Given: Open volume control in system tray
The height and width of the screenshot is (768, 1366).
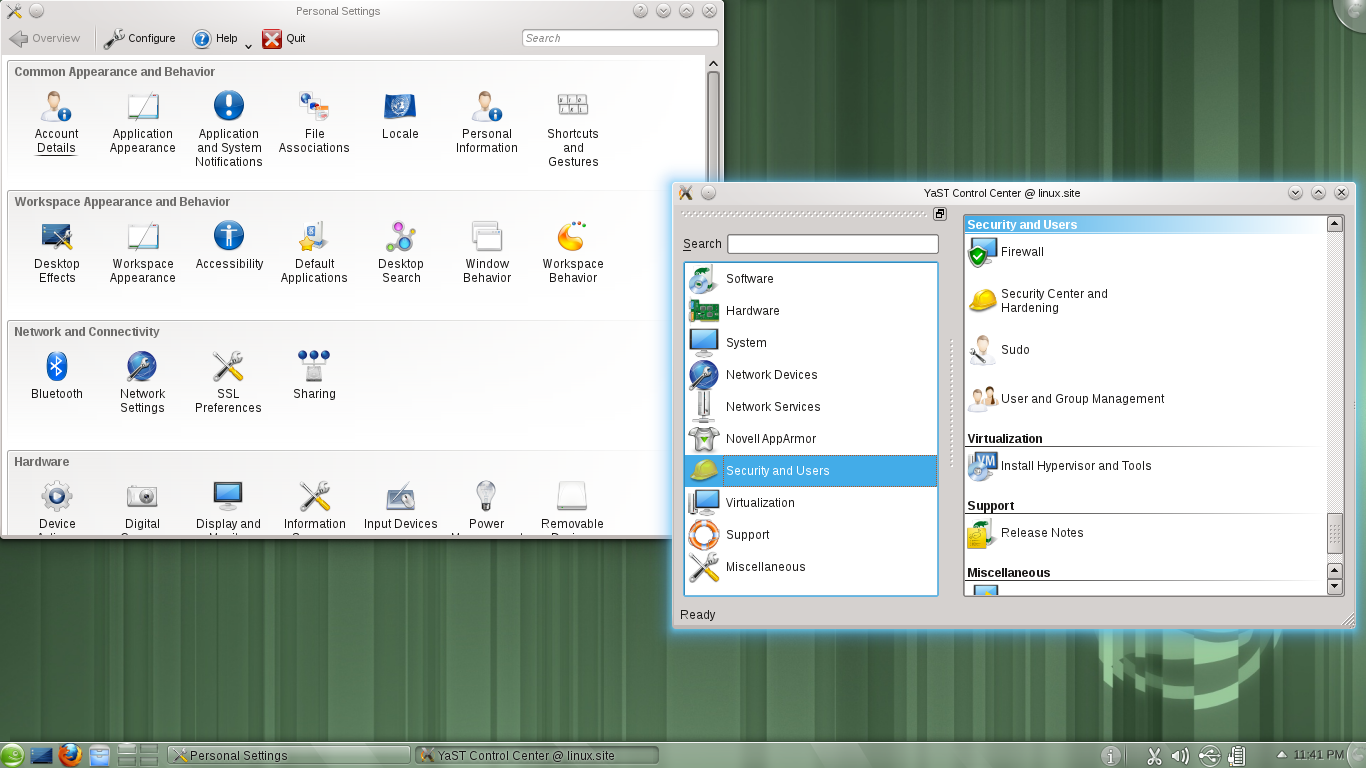Looking at the screenshot, I should [1180, 756].
